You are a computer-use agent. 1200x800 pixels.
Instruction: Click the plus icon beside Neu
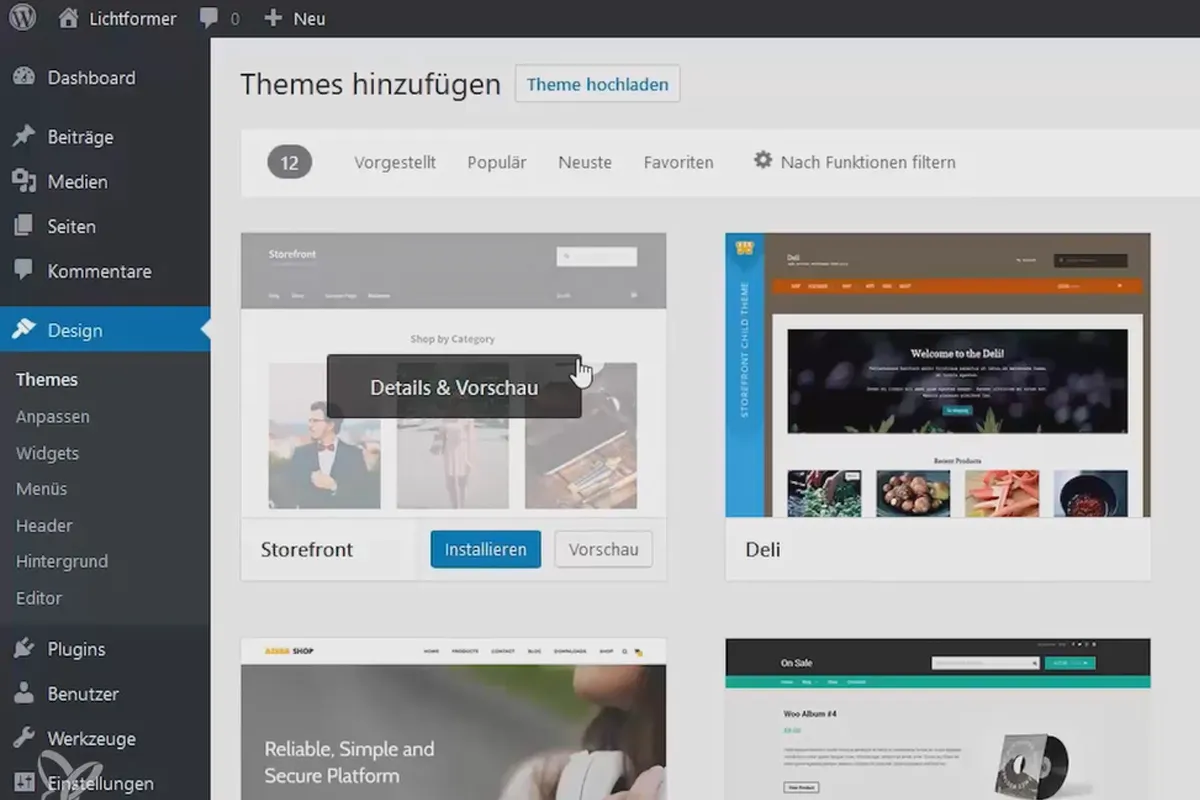[273, 18]
